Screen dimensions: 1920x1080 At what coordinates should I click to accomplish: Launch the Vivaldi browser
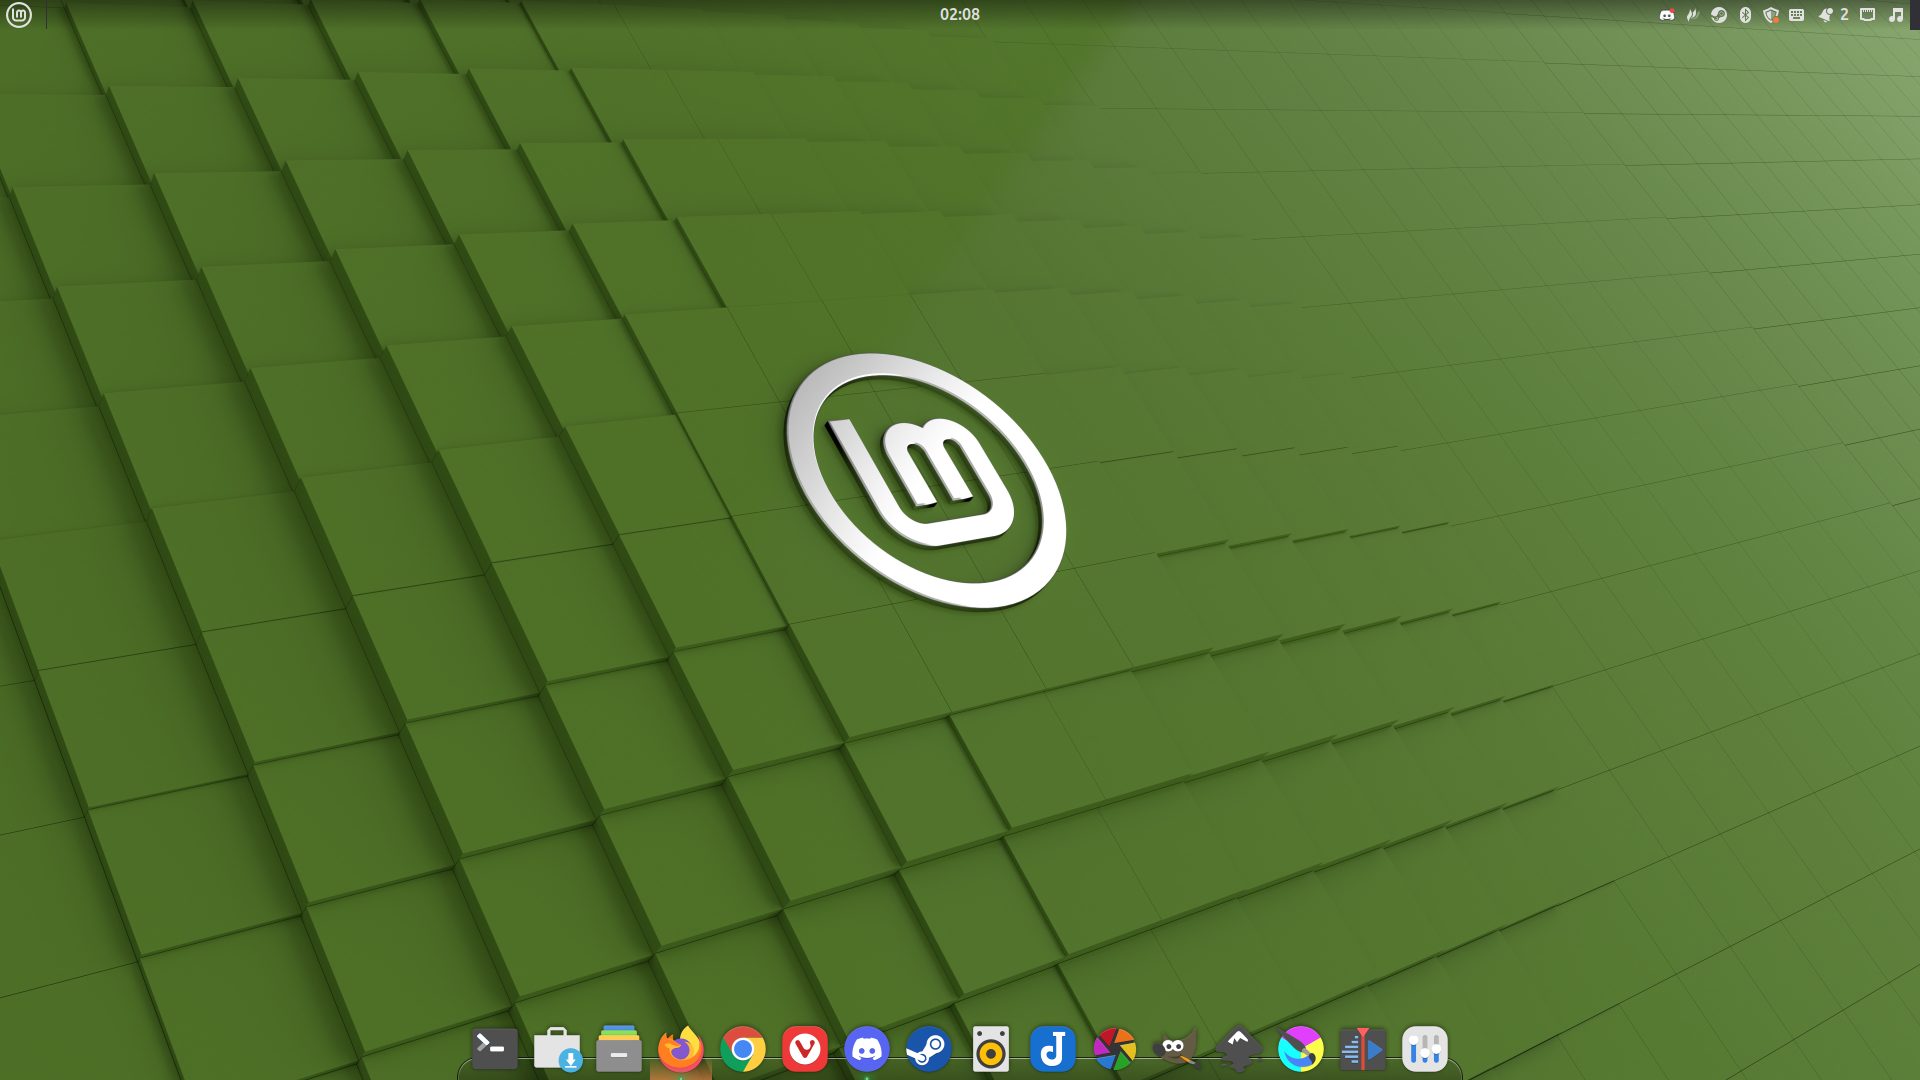(805, 1050)
